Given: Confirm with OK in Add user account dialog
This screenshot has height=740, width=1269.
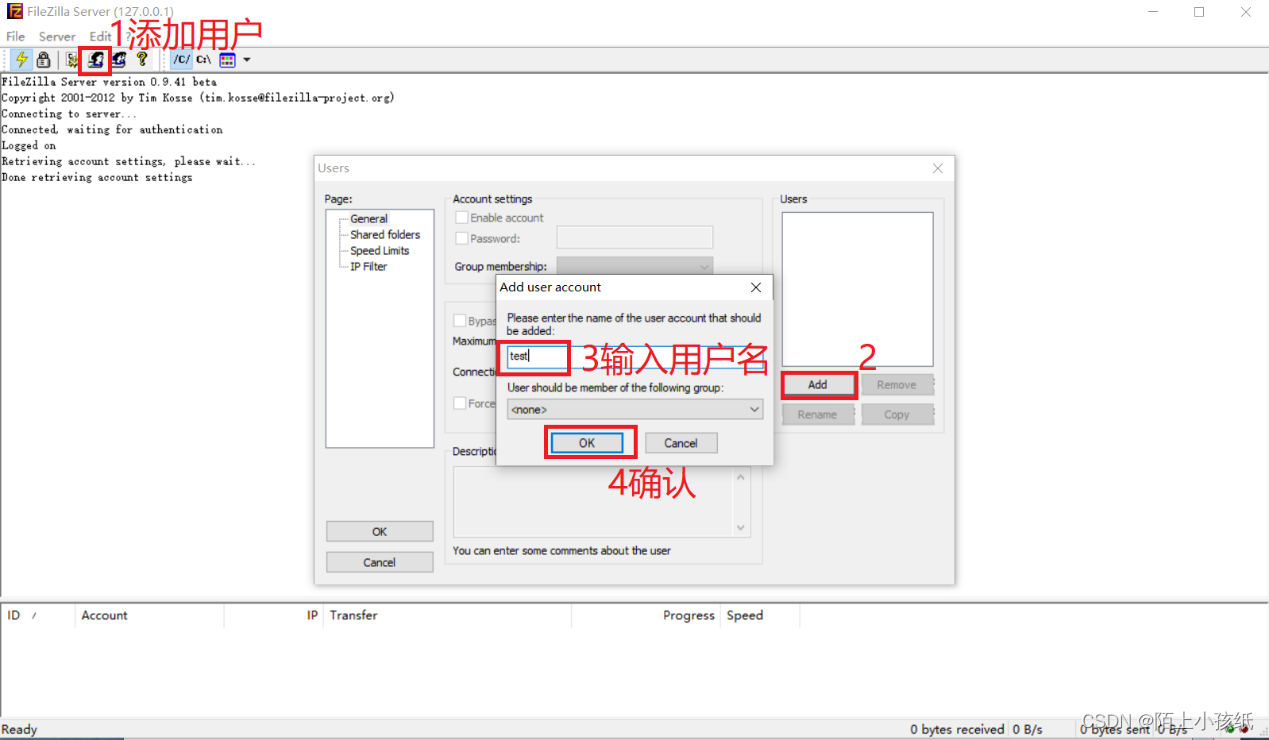Looking at the screenshot, I should click(x=587, y=443).
